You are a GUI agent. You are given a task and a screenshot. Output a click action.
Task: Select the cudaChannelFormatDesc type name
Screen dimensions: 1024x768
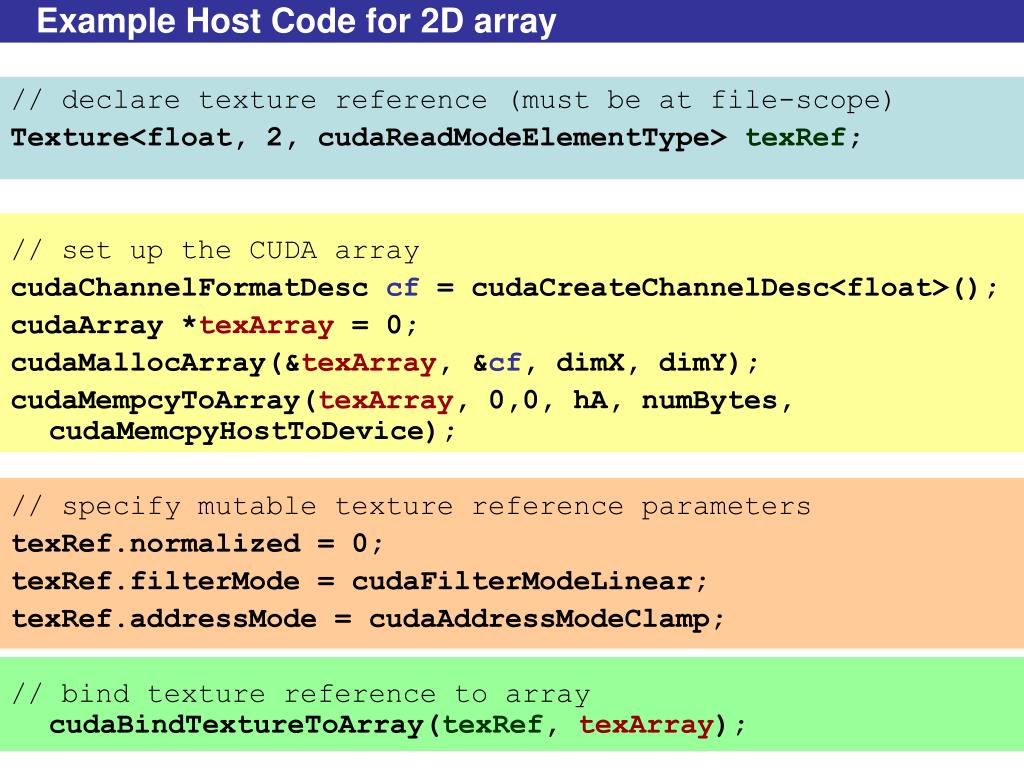(x=190, y=288)
